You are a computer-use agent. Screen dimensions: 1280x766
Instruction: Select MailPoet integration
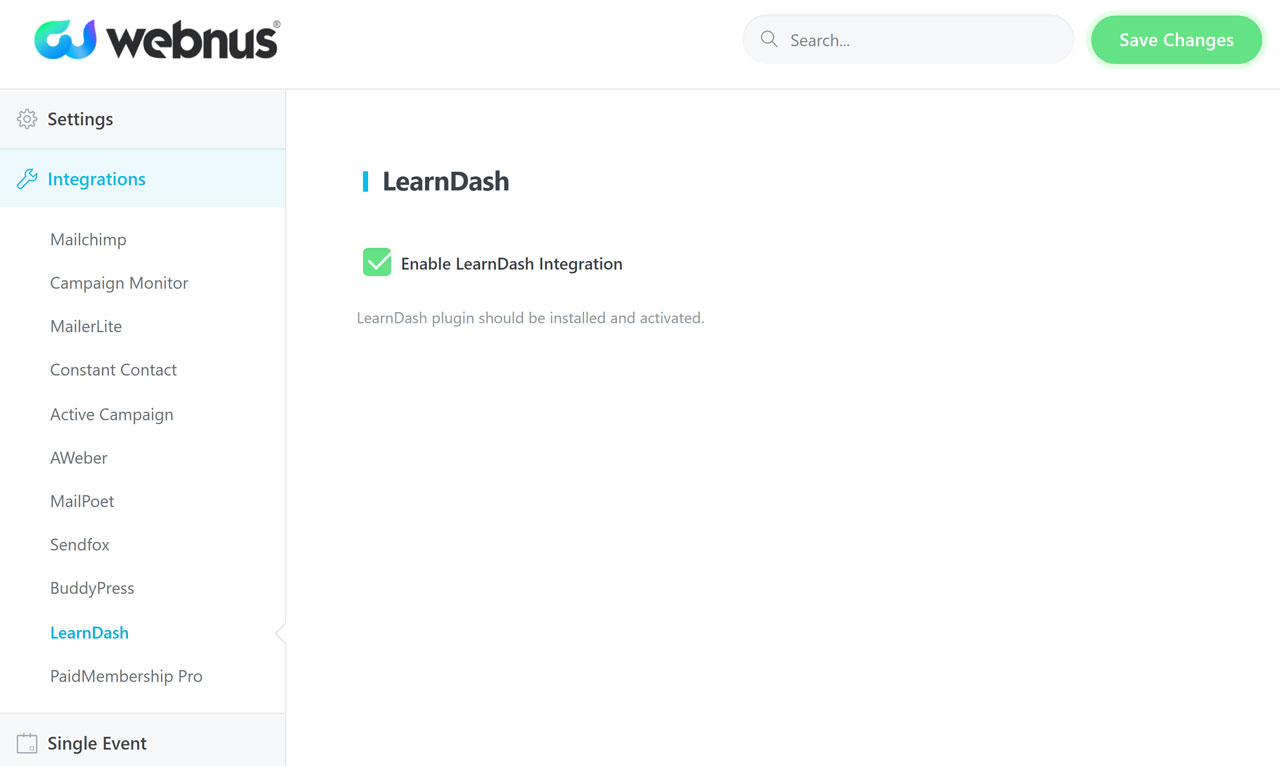tap(82, 501)
